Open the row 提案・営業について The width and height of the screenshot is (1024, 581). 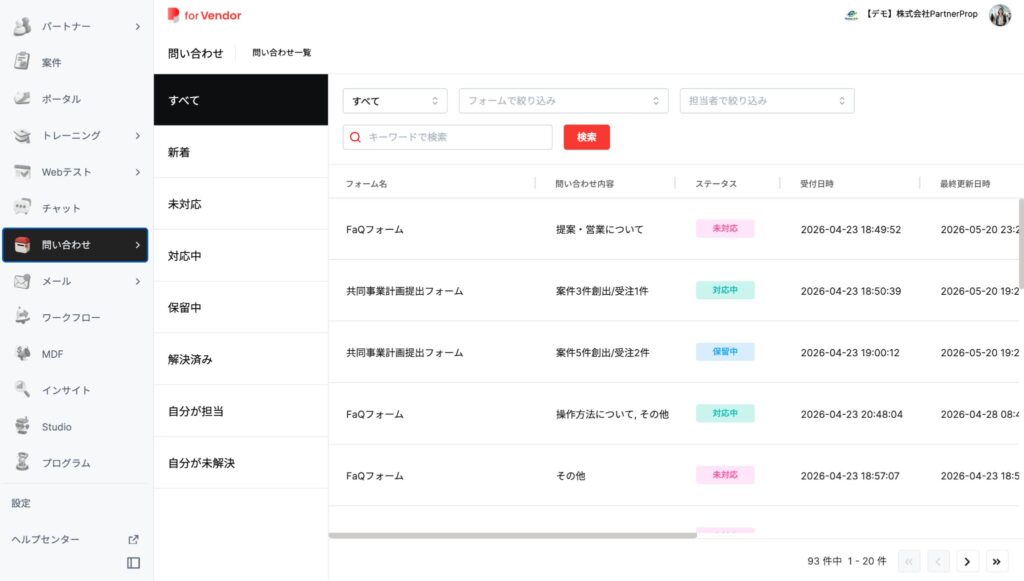pos(676,229)
